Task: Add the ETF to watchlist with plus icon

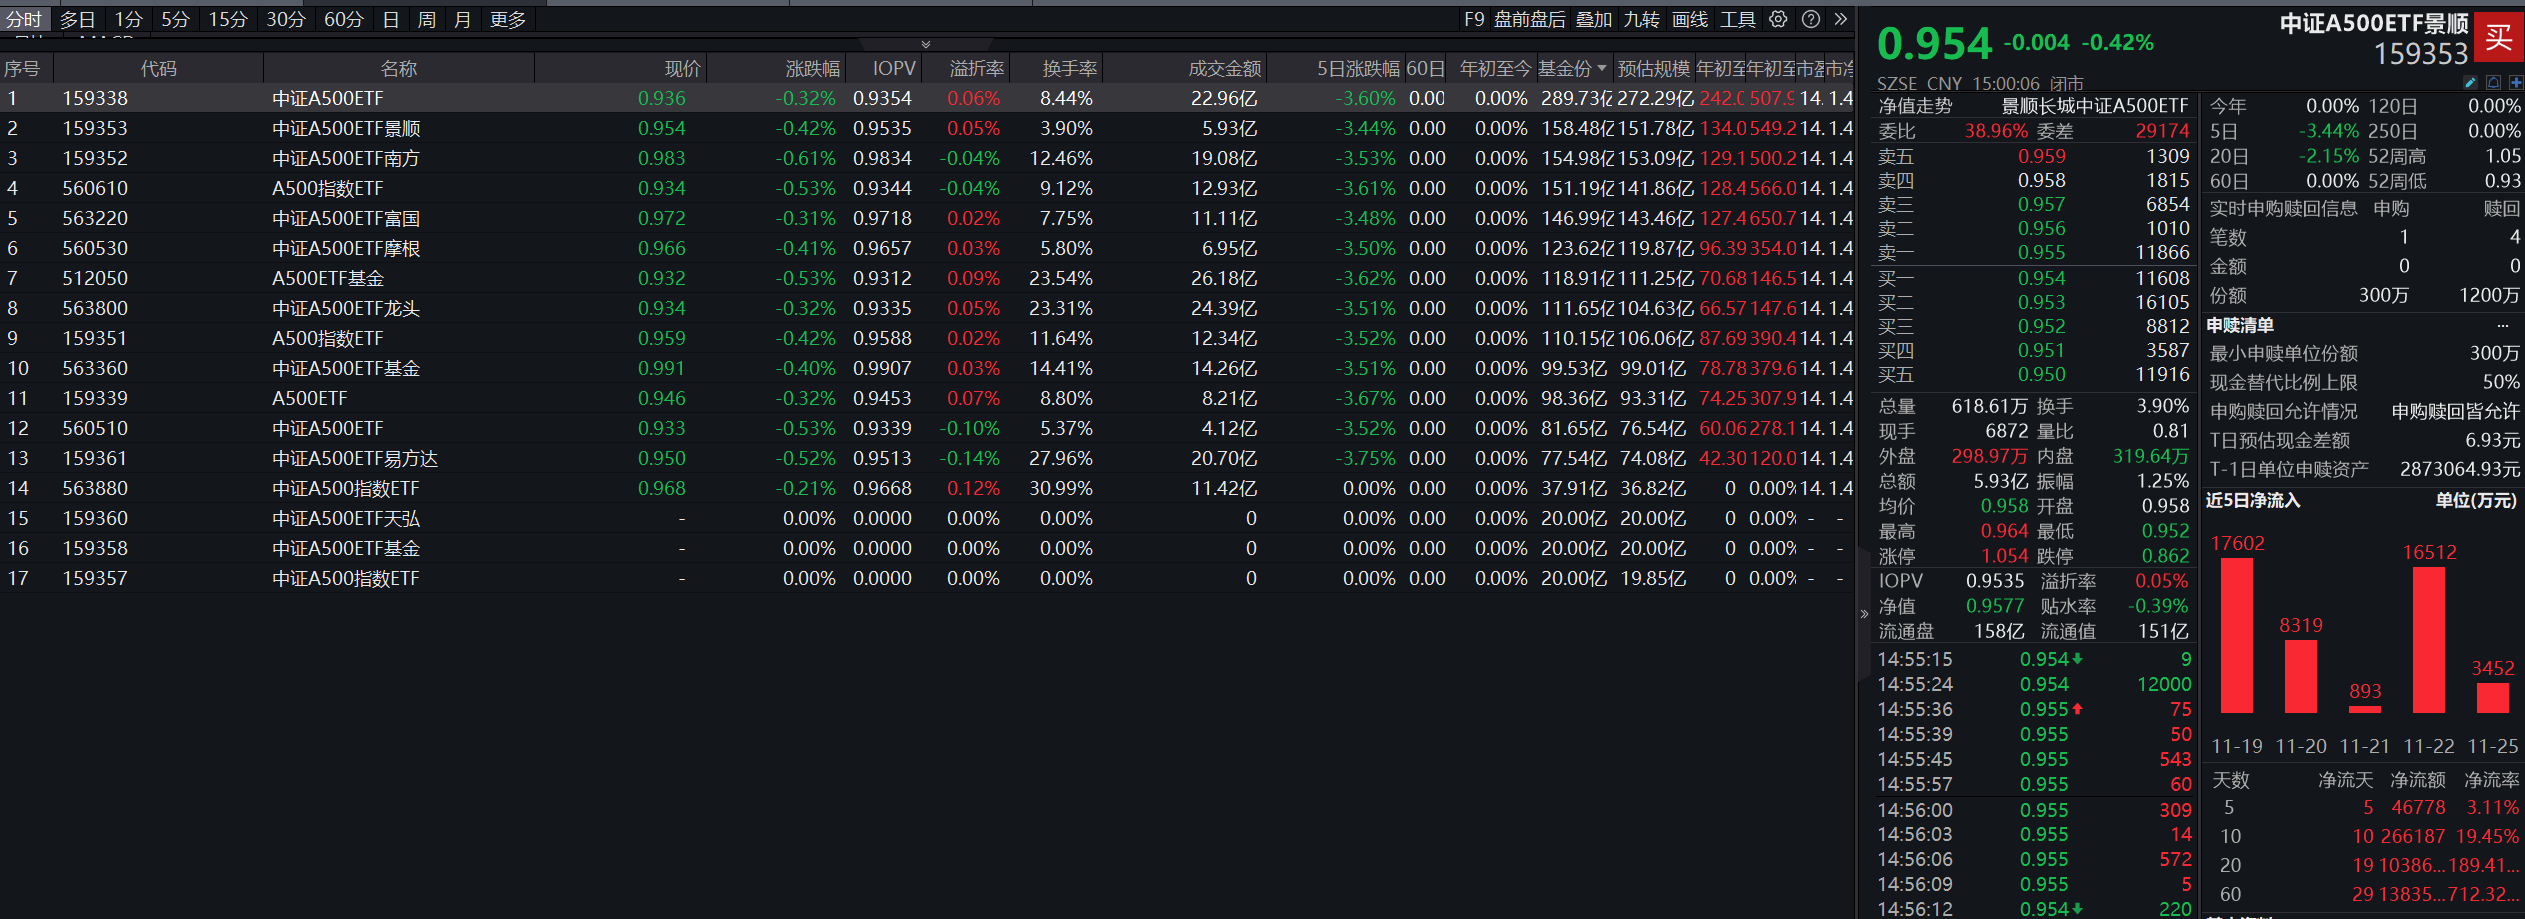Action: 2516,83
